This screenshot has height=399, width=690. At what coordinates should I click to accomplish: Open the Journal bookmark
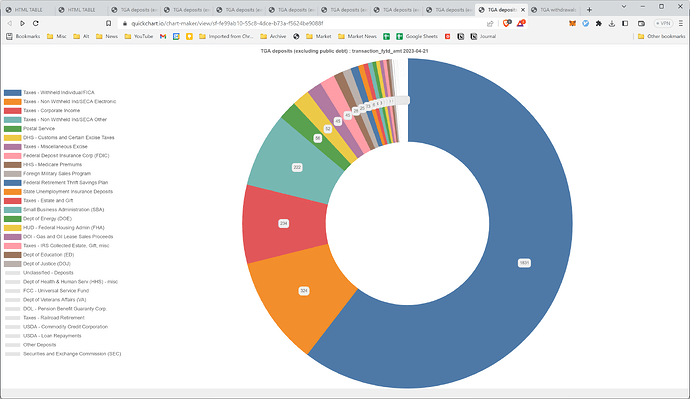483,37
